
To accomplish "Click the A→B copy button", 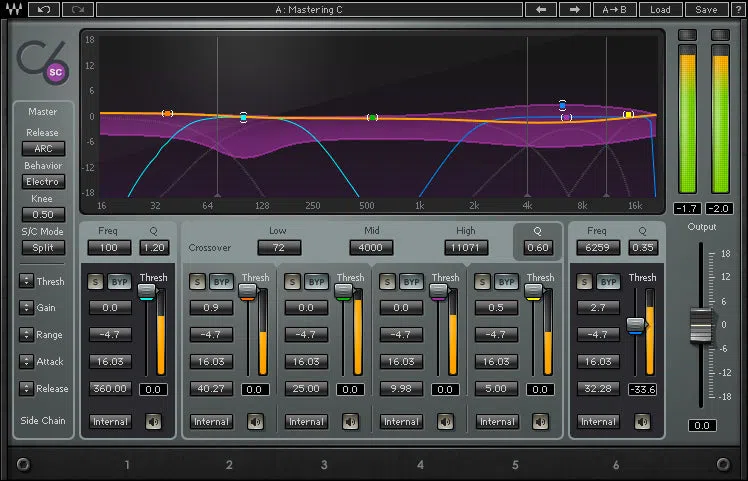I will 614,10.
